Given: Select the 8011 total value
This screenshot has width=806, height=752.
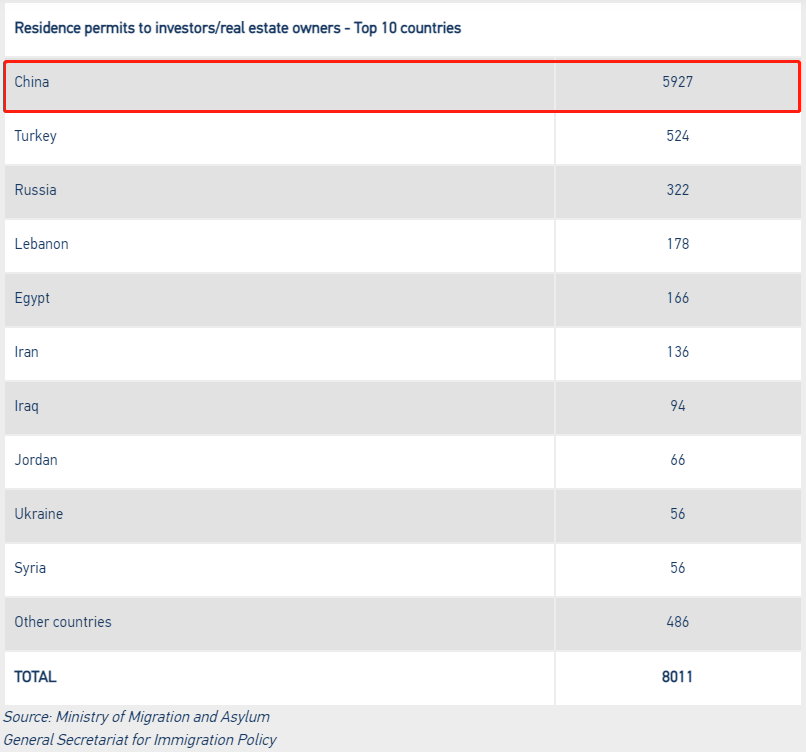Looking at the screenshot, I should tap(677, 676).
